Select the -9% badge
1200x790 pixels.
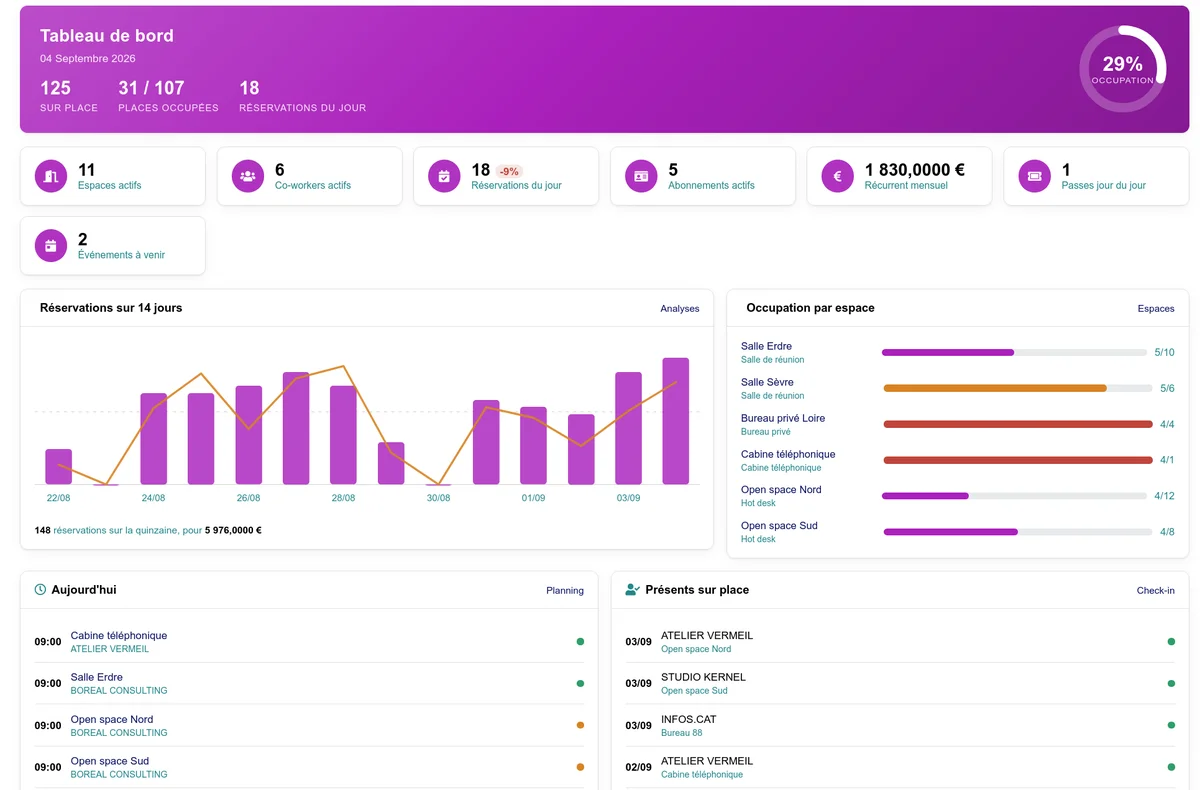(509, 171)
